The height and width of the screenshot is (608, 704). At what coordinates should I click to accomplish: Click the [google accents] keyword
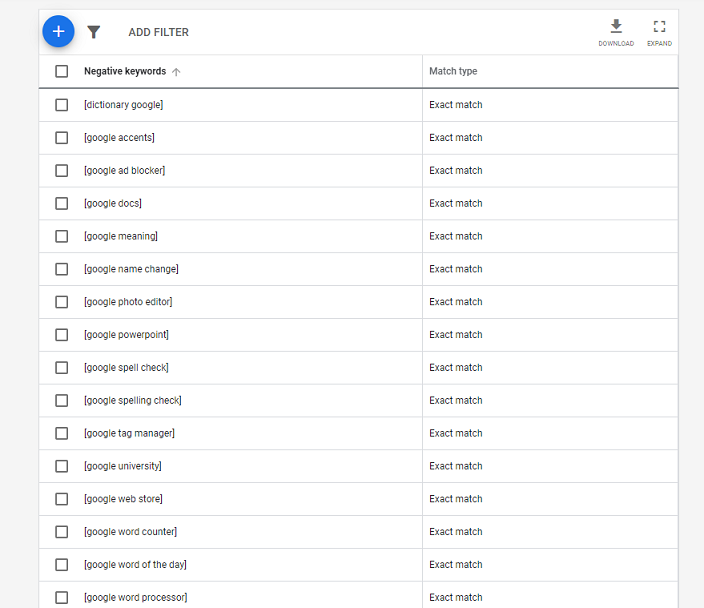pyautogui.click(x=119, y=138)
